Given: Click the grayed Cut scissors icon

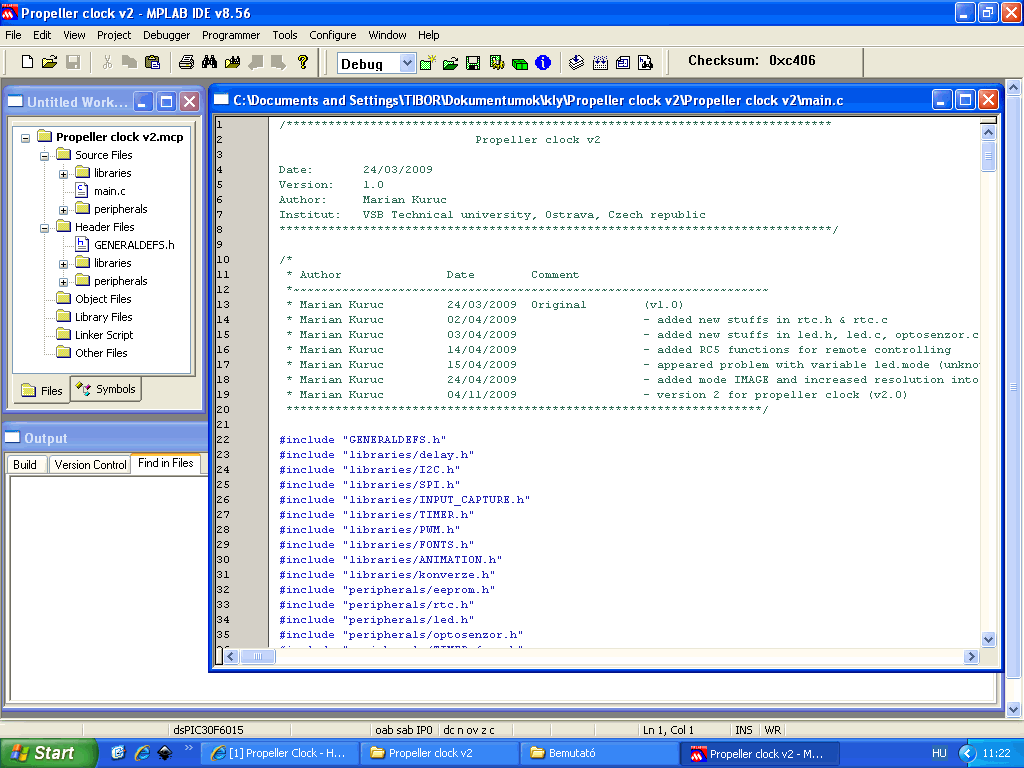Looking at the screenshot, I should tap(107, 62).
